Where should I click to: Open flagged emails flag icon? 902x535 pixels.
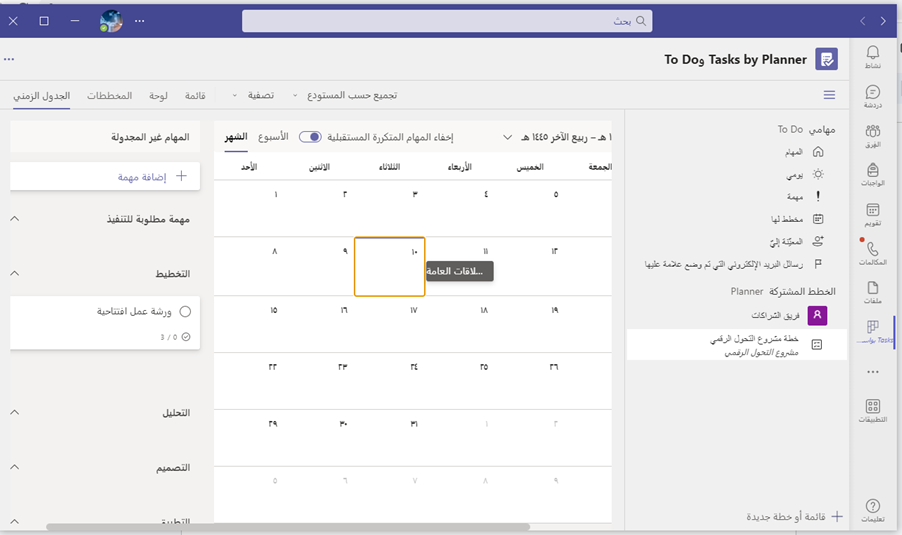[818, 264]
